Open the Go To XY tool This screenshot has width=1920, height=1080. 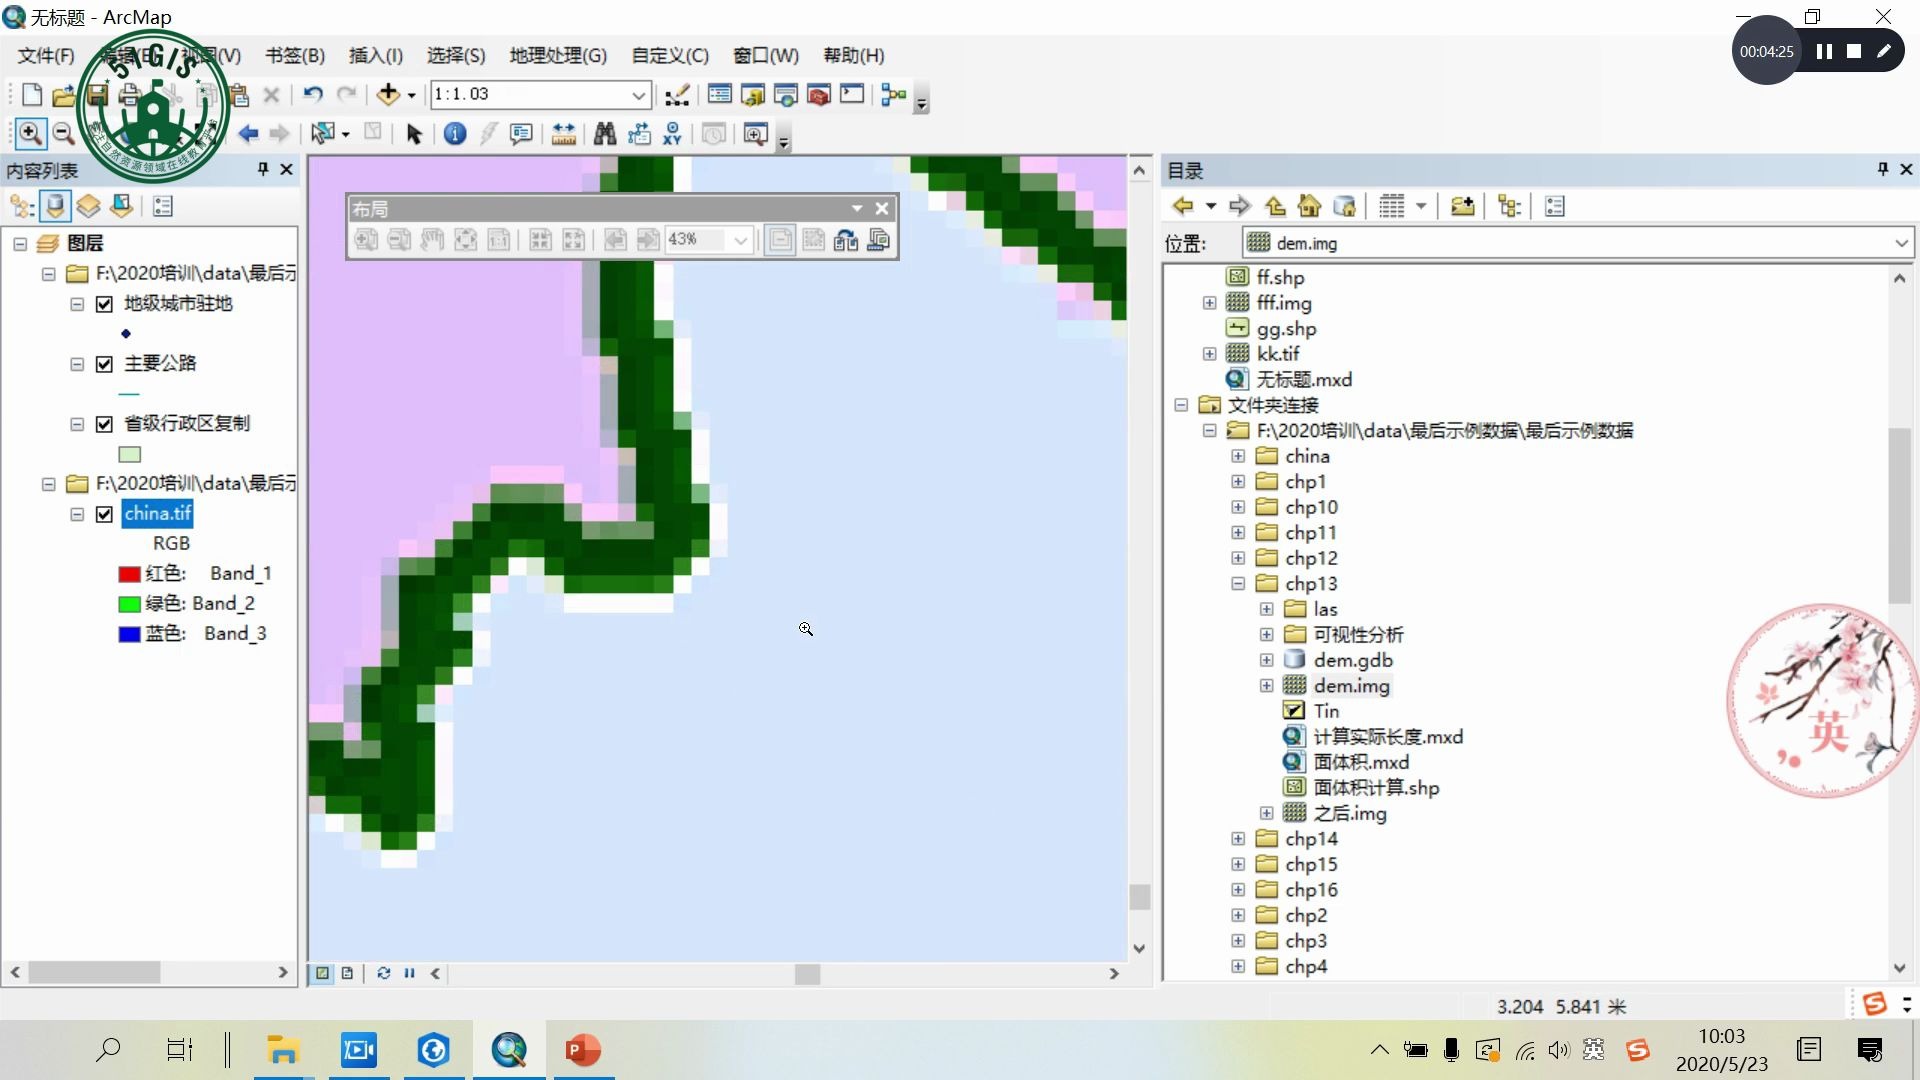672,134
